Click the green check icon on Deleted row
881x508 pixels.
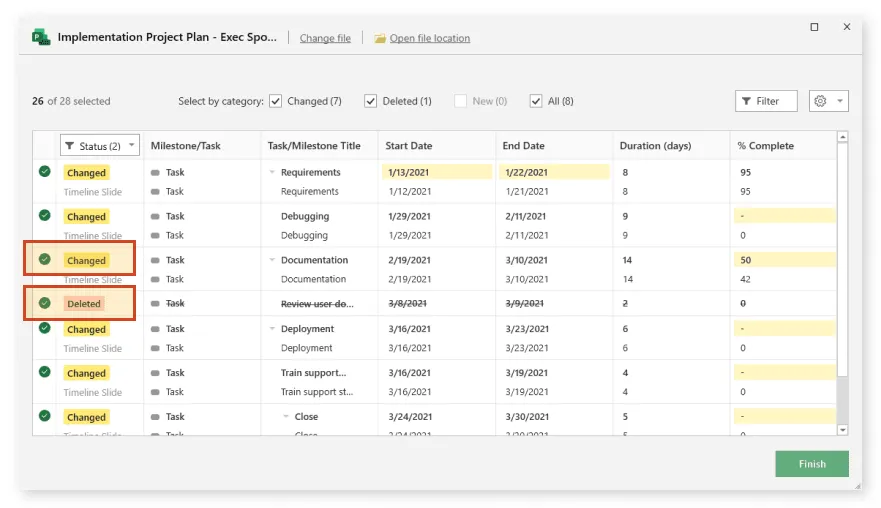point(44,303)
